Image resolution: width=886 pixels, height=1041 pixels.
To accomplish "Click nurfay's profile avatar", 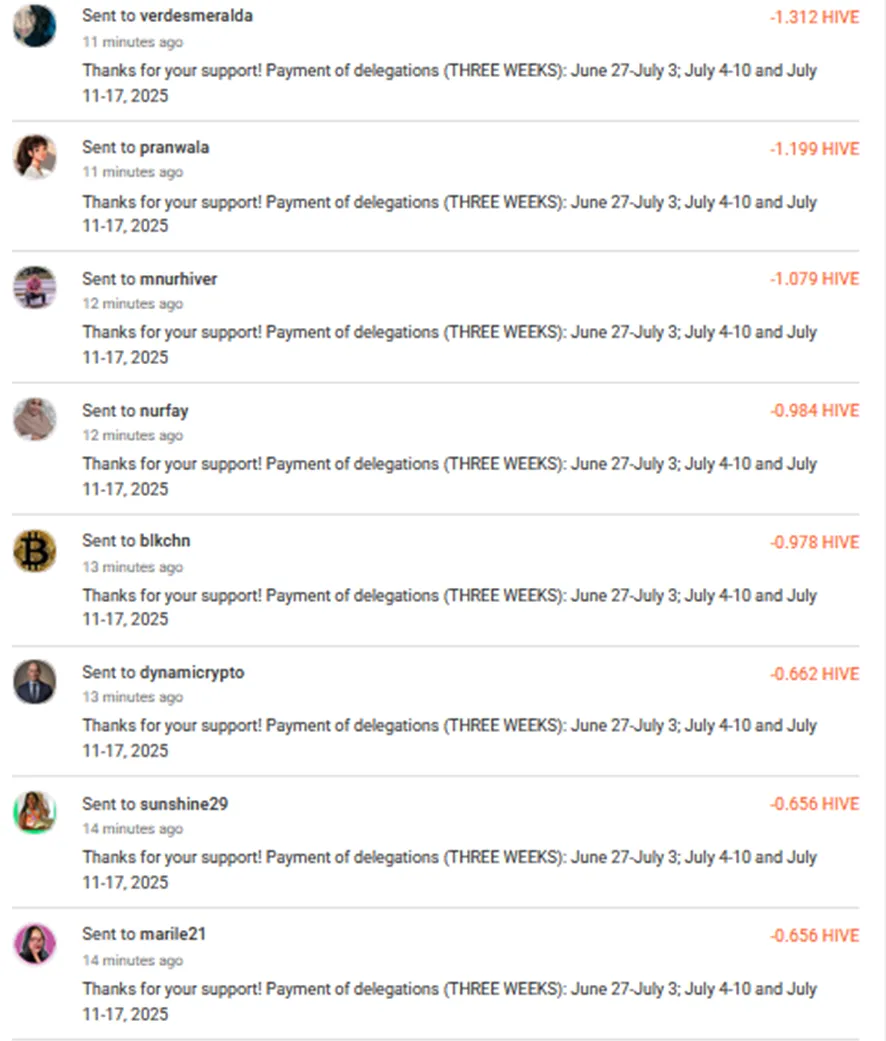I will click(x=35, y=419).
